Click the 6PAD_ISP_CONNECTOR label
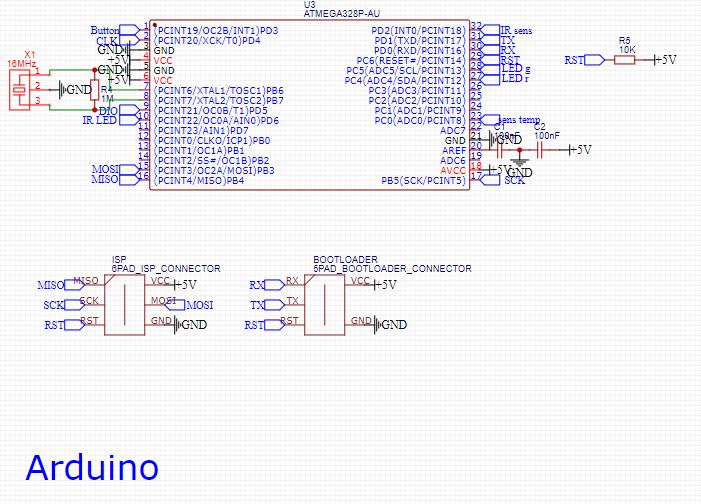Image resolution: width=701 pixels, height=504 pixels. tap(166, 269)
